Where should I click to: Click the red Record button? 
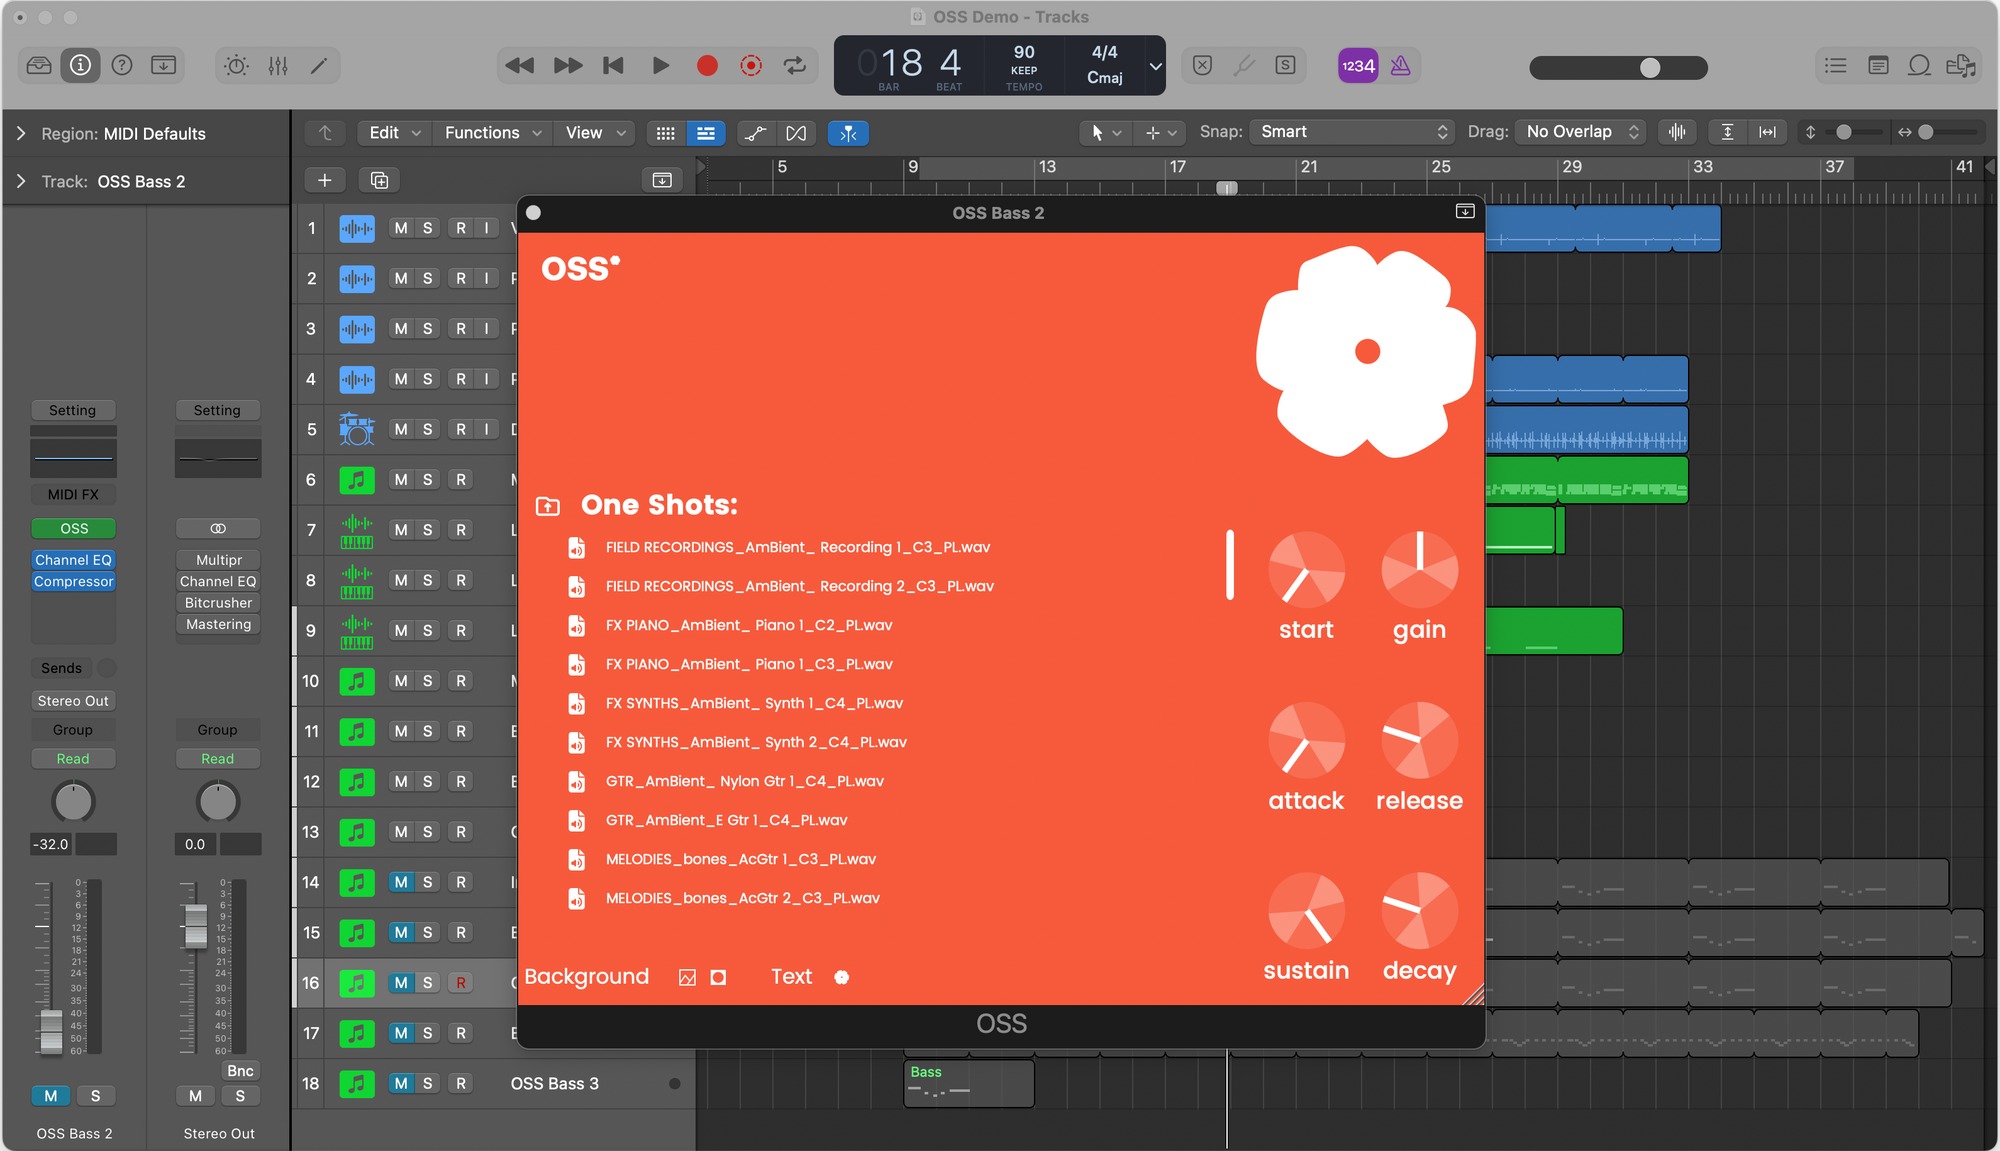pyautogui.click(x=707, y=66)
